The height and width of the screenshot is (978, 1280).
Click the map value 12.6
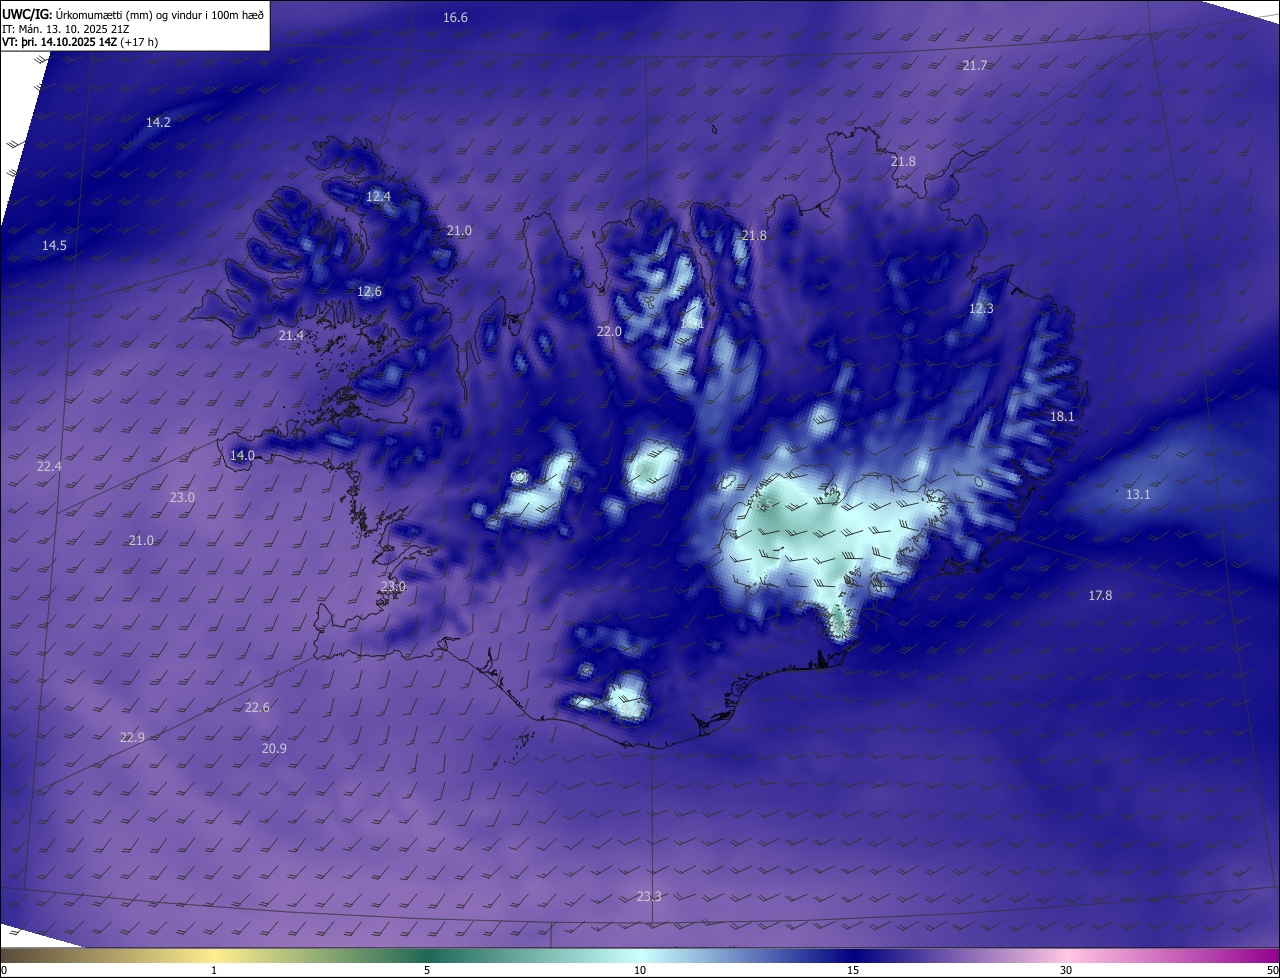point(369,292)
